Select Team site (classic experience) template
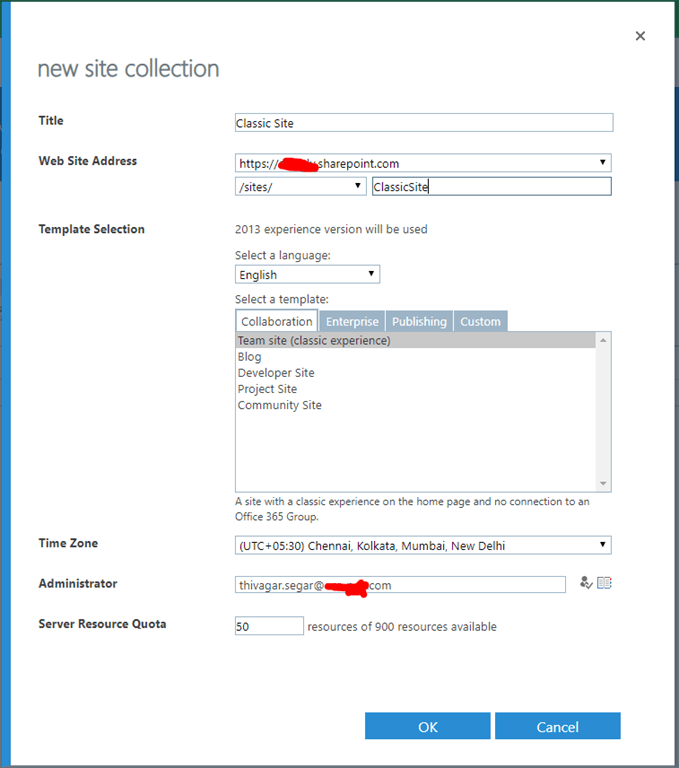 pos(415,340)
